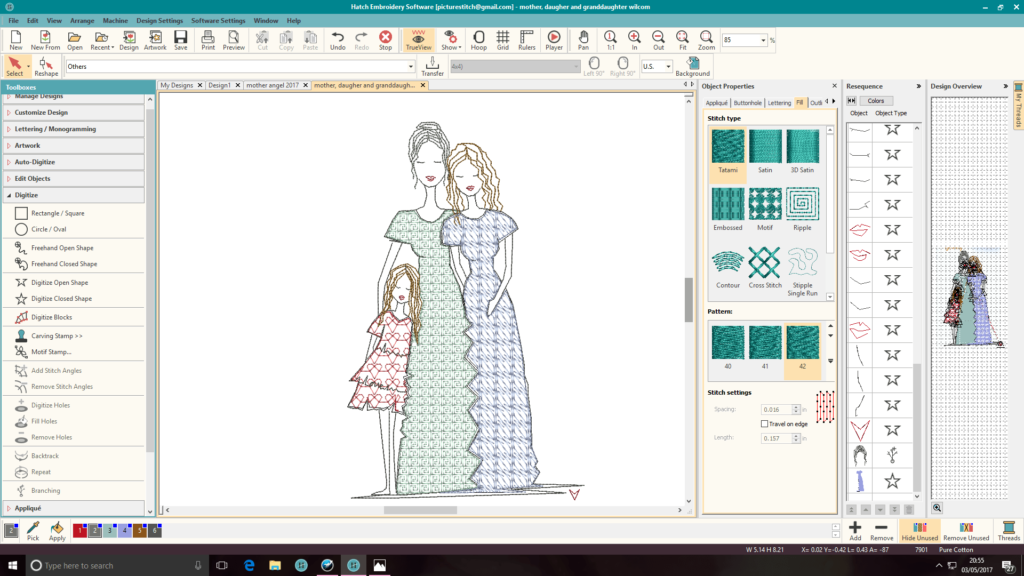Click the Rulers toolbar icon
The width and height of the screenshot is (1024, 576).
(x=527, y=40)
